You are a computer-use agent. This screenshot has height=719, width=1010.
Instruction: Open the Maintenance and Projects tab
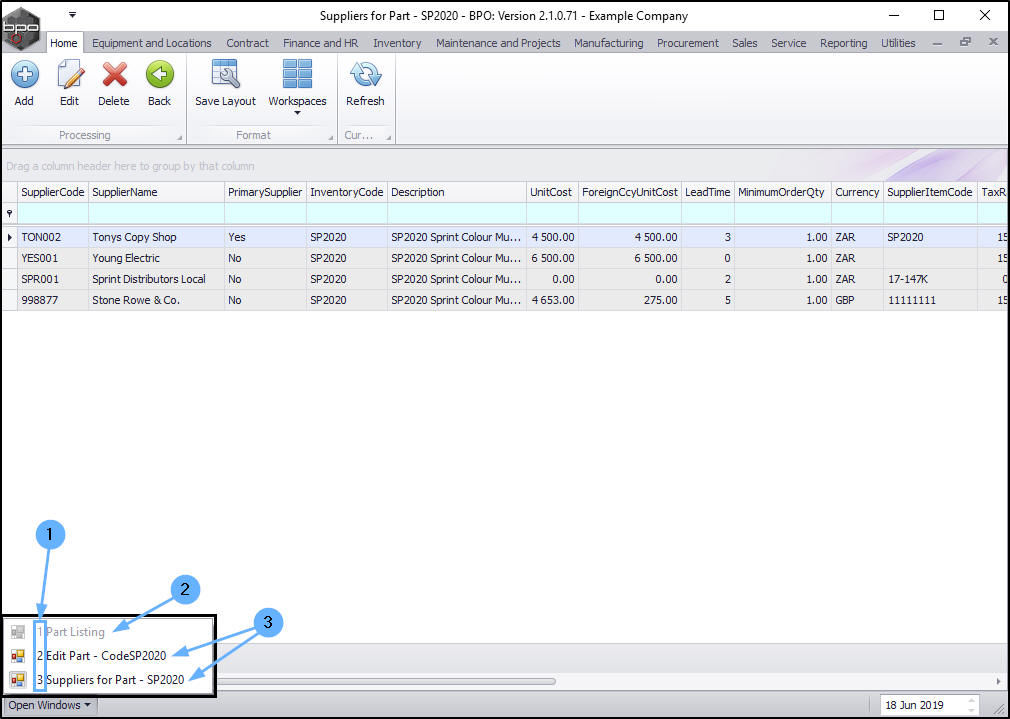[x=498, y=43]
